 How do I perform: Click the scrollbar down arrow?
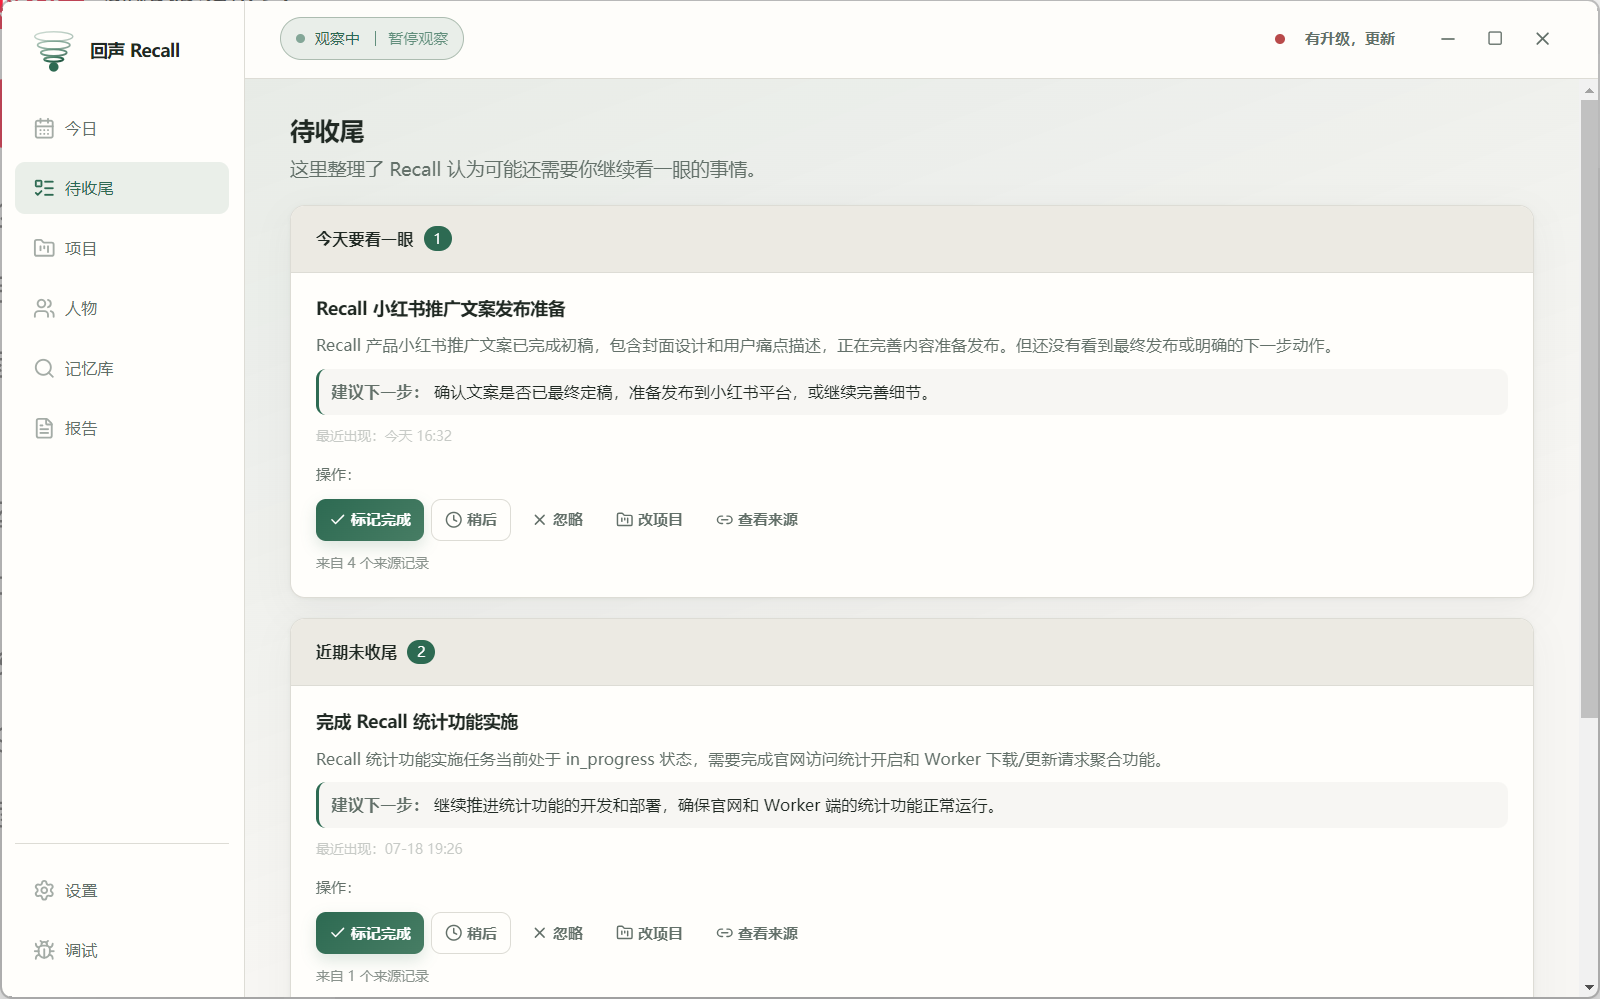[x=1589, y=988]
